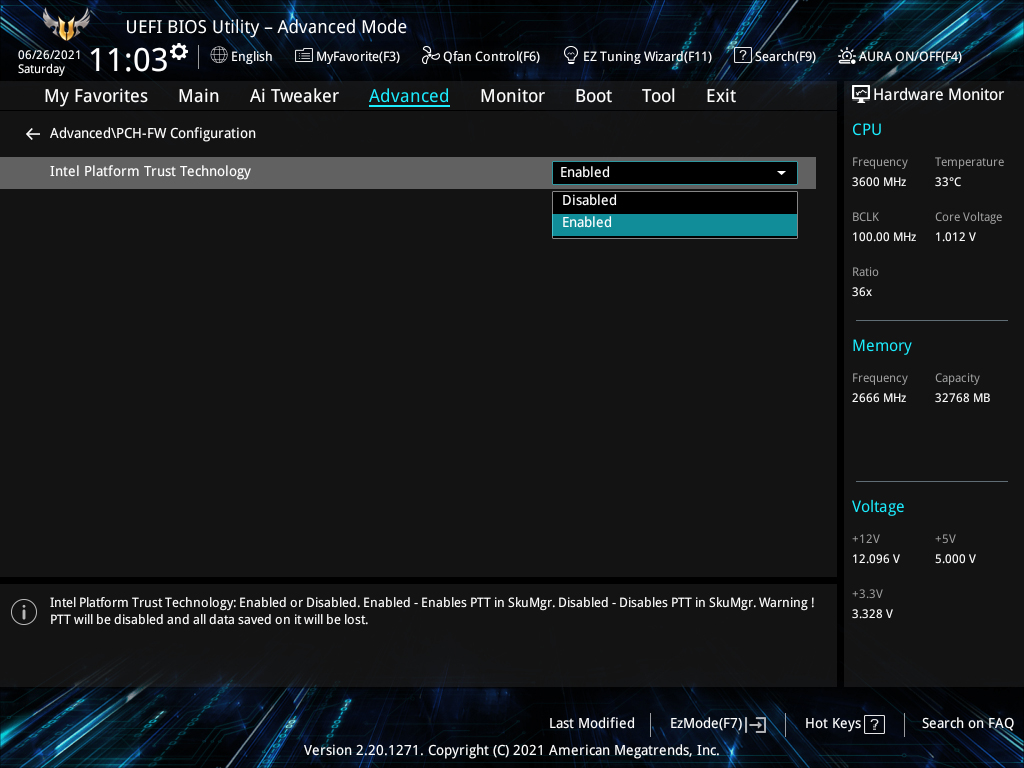This screenshot has width=1024, height=768.
Task: Select the Advanced tab
Action: click(409, 96)
